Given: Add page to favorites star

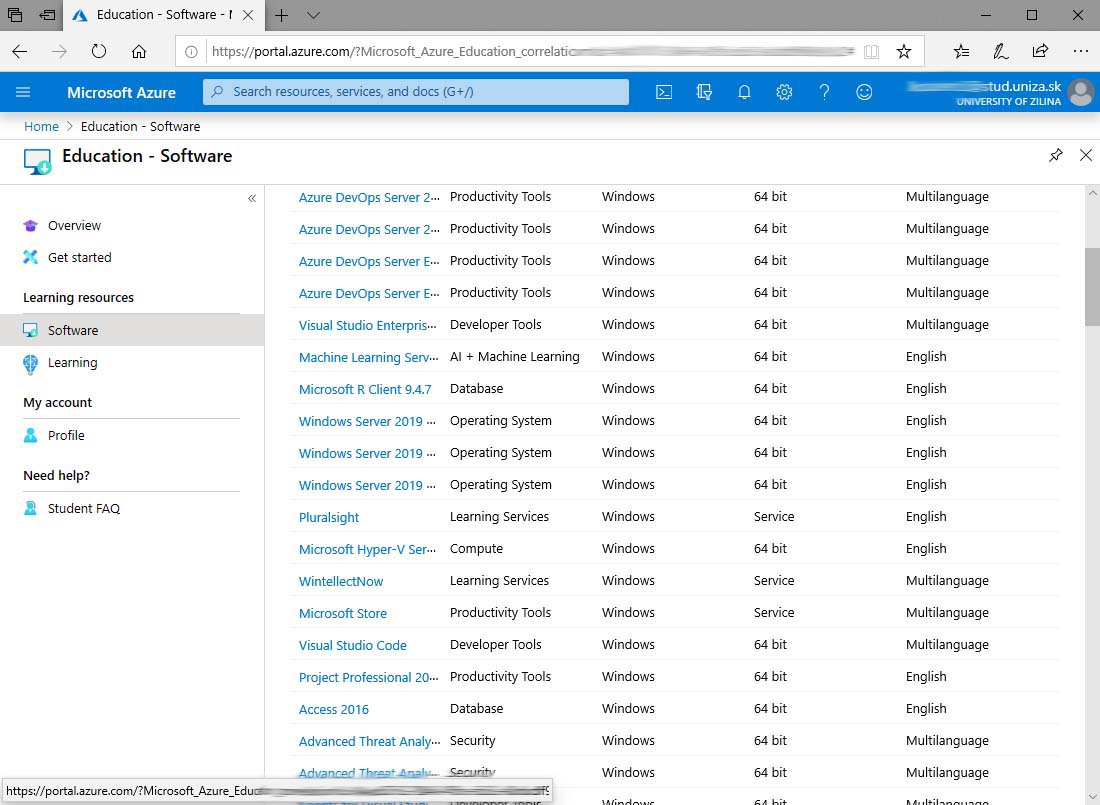Looking at the screenshot, I should 904,51.
